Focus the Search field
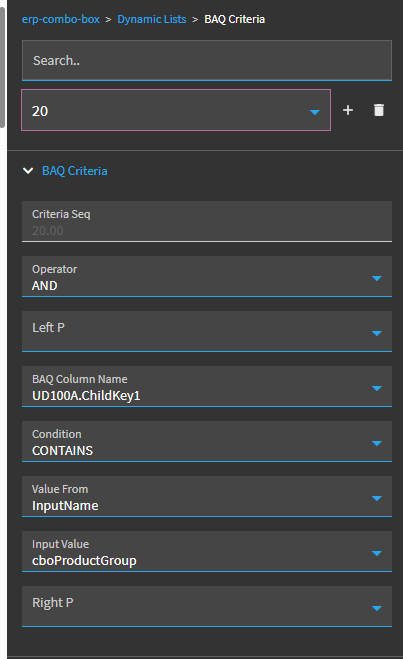Viewport: 403px width, 659px height. tap(207, 61)
